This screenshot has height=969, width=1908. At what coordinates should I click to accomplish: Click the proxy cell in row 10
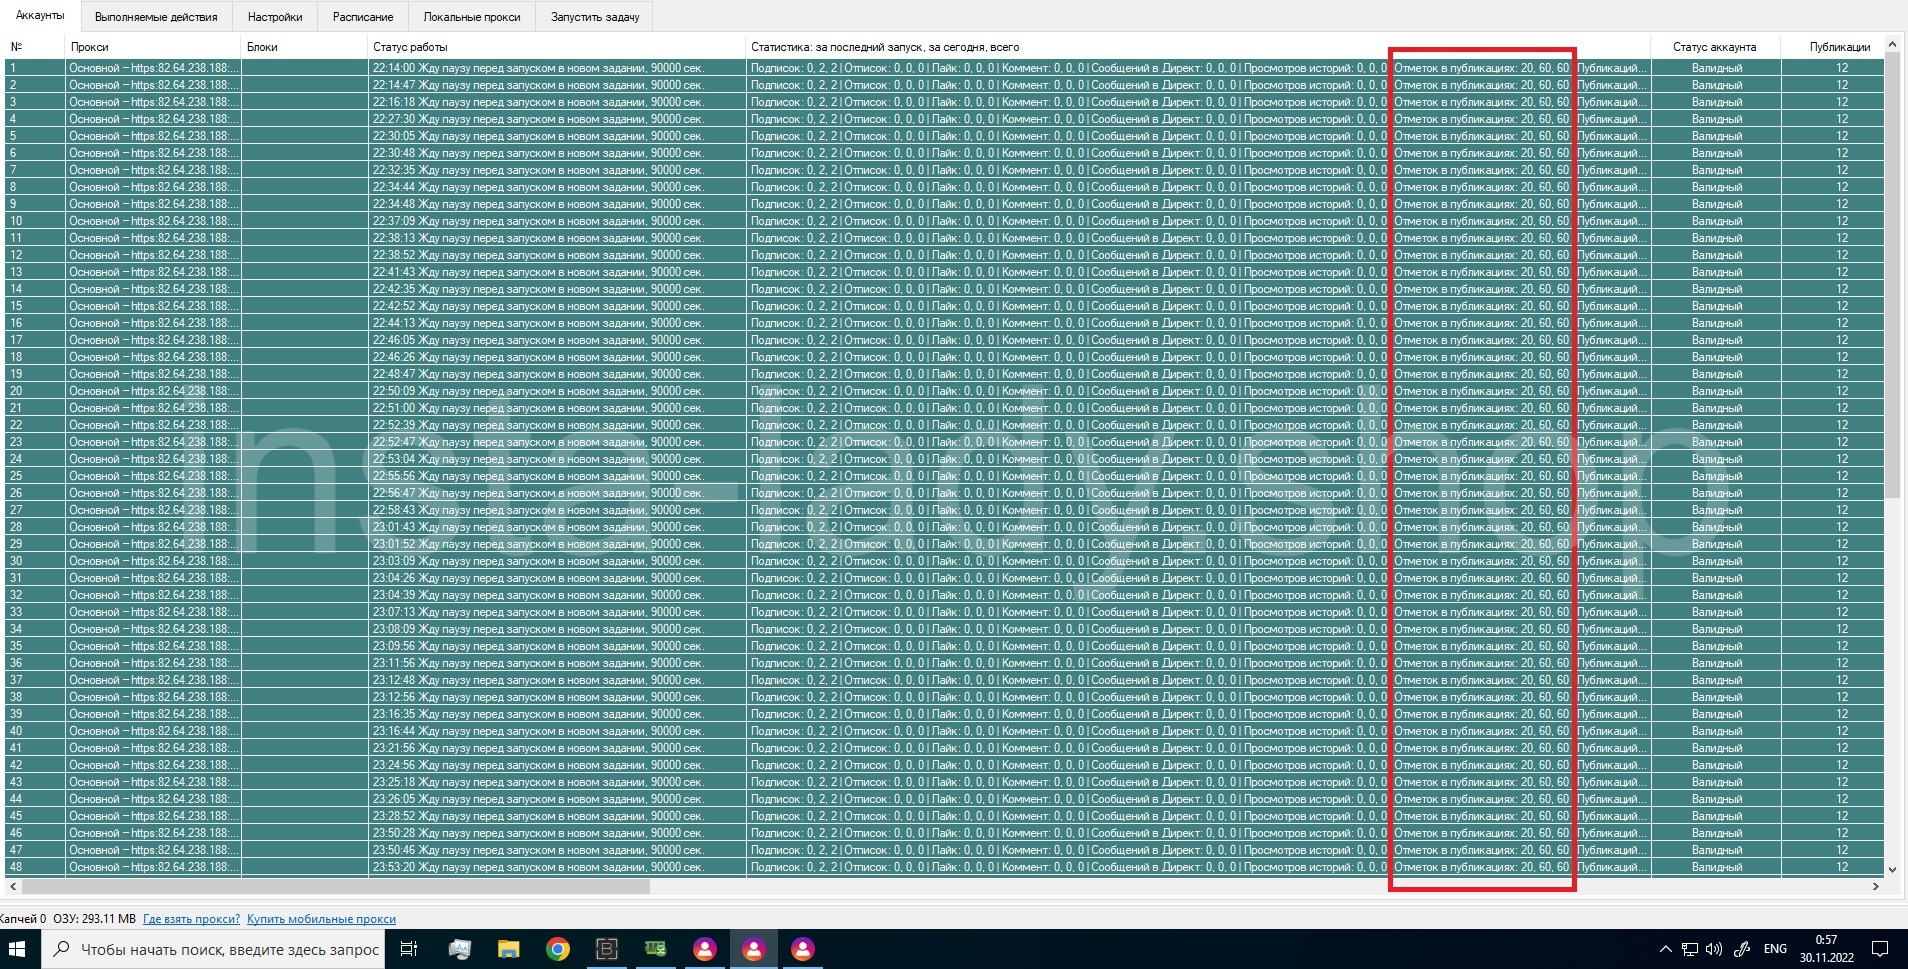(153, 221)
